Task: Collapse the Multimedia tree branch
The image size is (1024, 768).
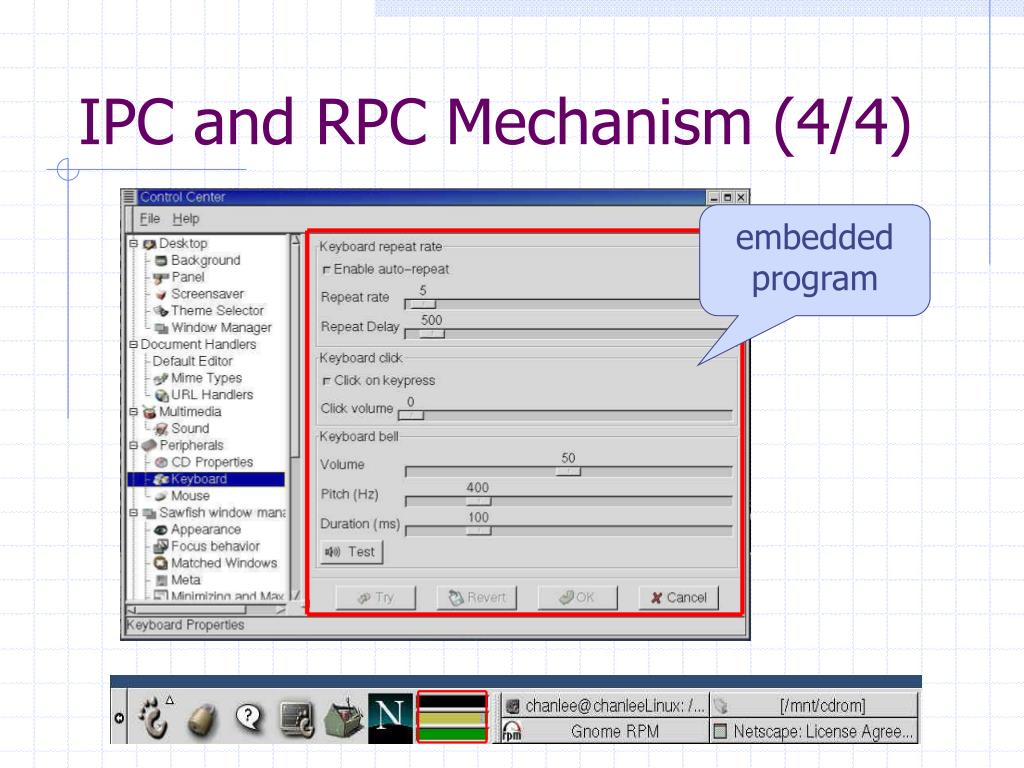Action: click(134, 412)
